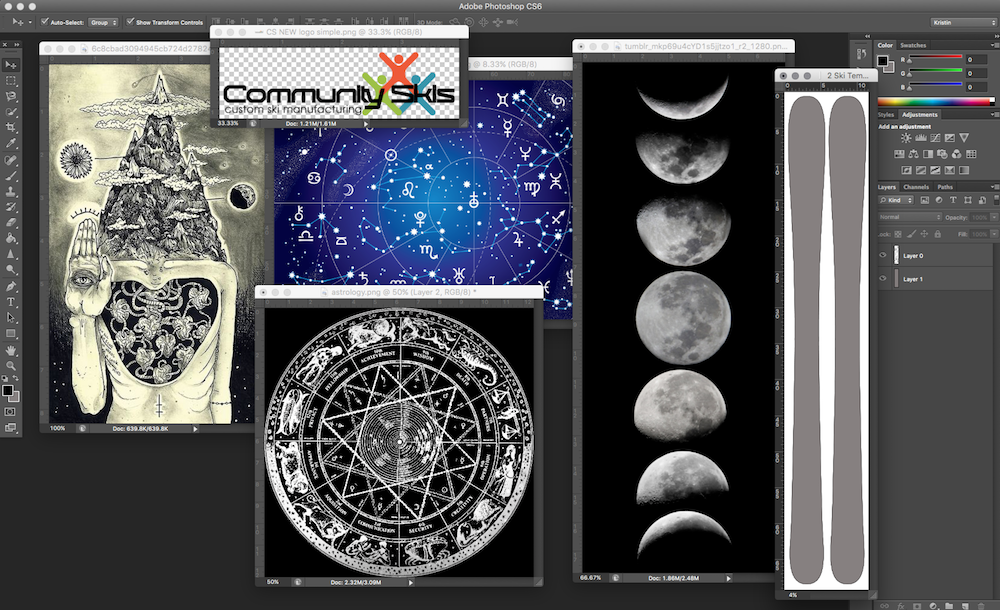Add a Black & White adjustment
This screenshot has height=610, width=1000.
928,154
